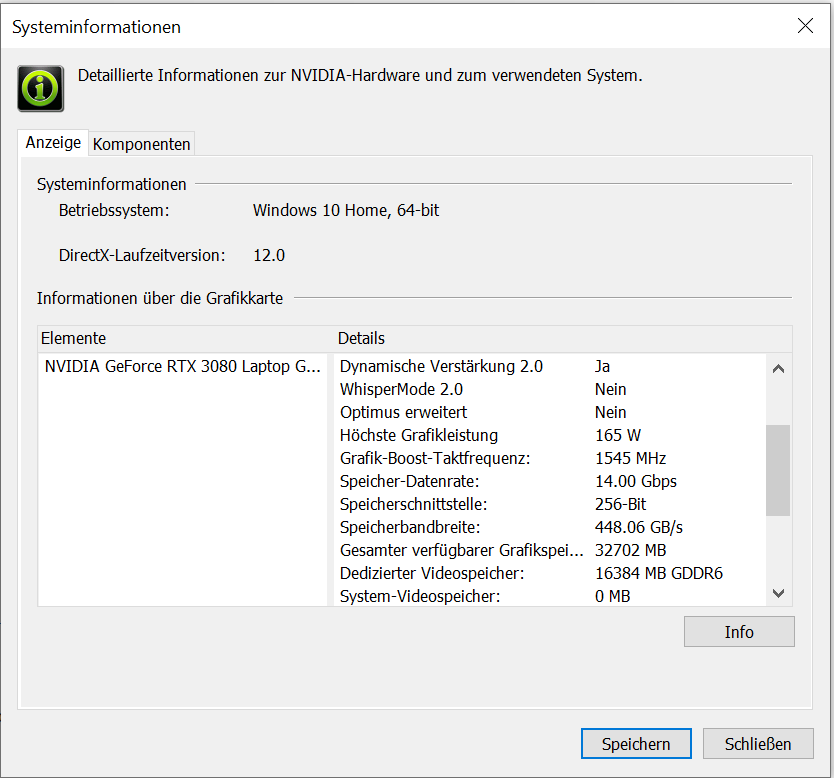This screenshot has height=778, width=834.
Task: Select NVIDIA GeForce RTX 3080 Laptop GPU item
Action: [182, 366]
